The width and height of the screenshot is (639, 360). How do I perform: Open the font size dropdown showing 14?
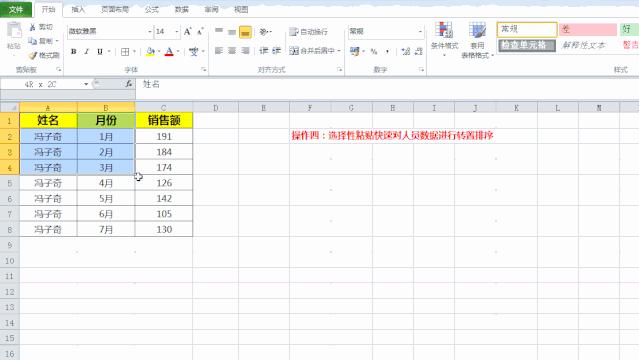176,31
